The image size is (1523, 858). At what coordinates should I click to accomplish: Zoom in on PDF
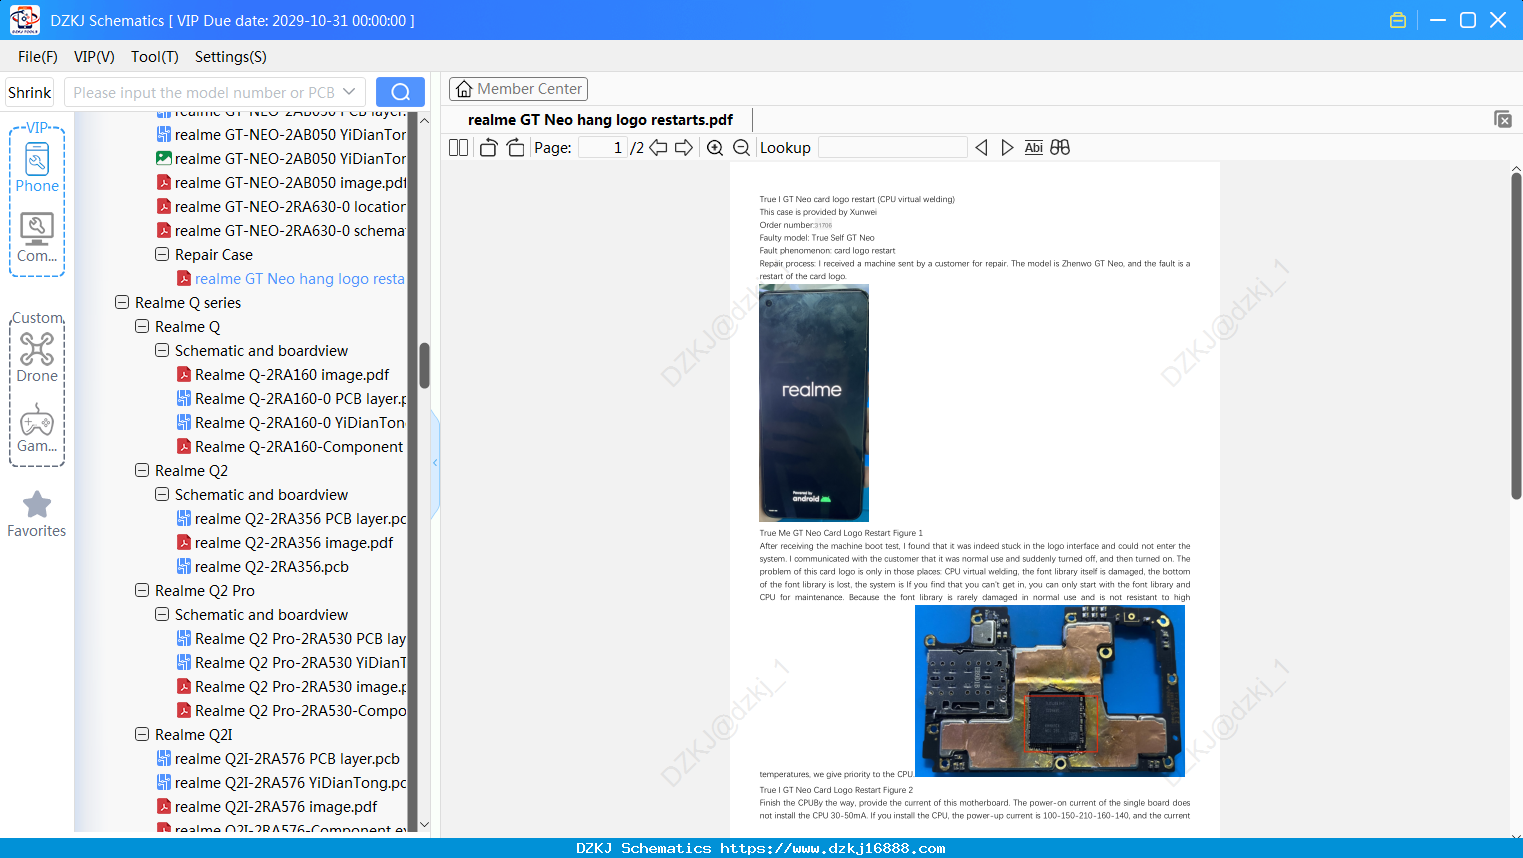(x=715, y=148)
